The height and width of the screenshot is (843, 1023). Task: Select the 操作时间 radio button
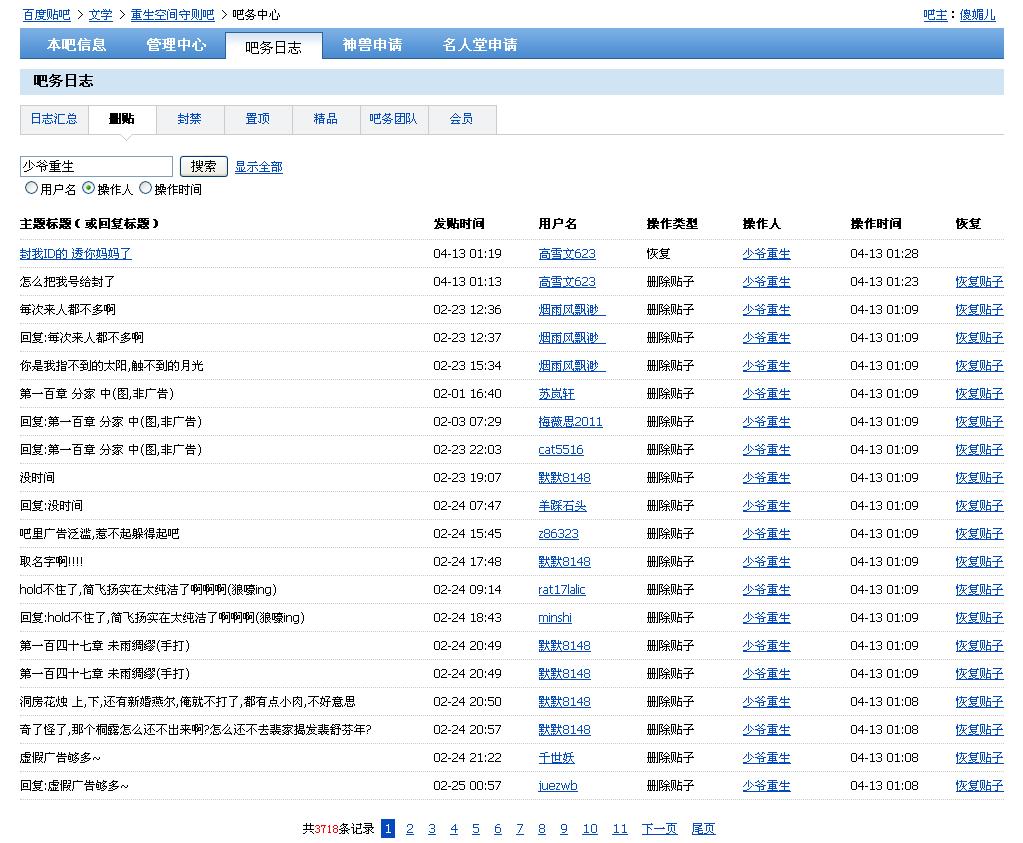(x=145, y=188)
